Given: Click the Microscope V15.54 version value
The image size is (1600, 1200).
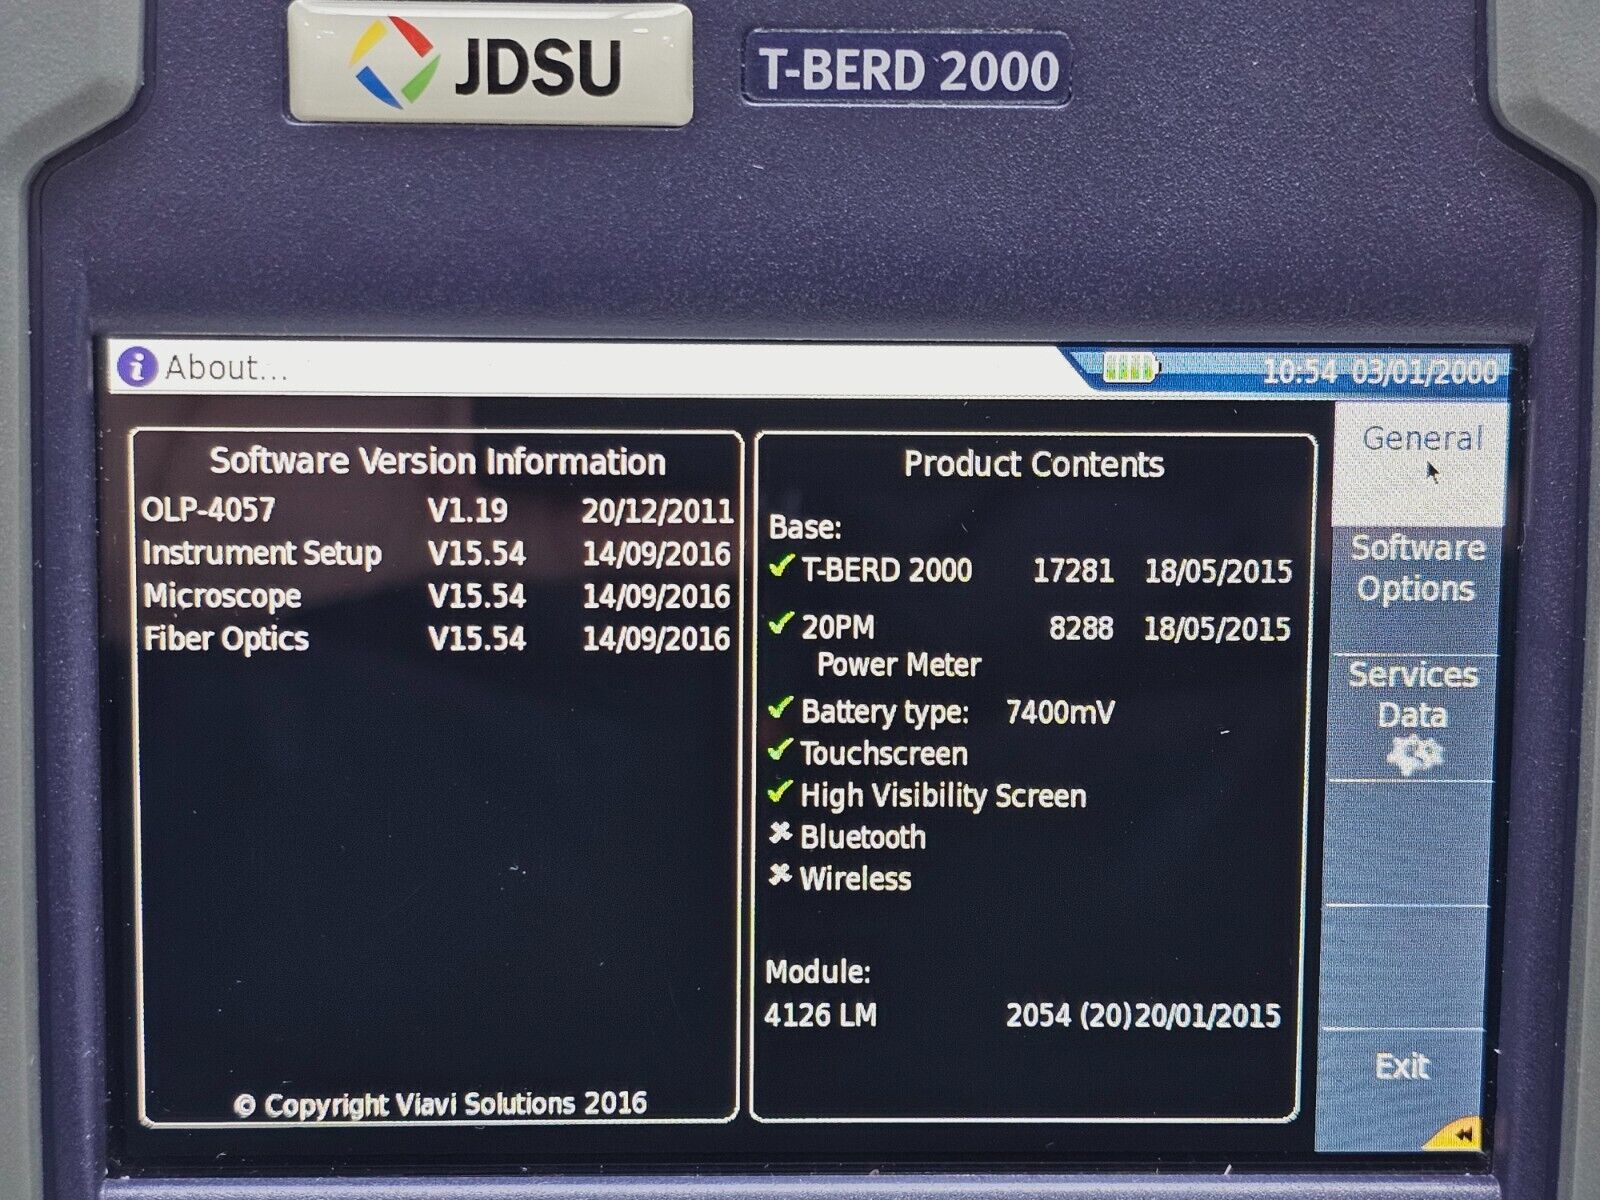Looking at the screenshot, I should (476, 597).
